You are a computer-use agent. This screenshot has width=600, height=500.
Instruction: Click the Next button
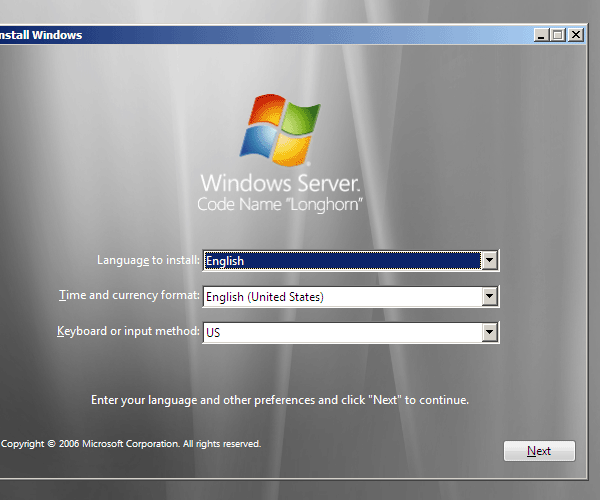[x=539, y=451]
